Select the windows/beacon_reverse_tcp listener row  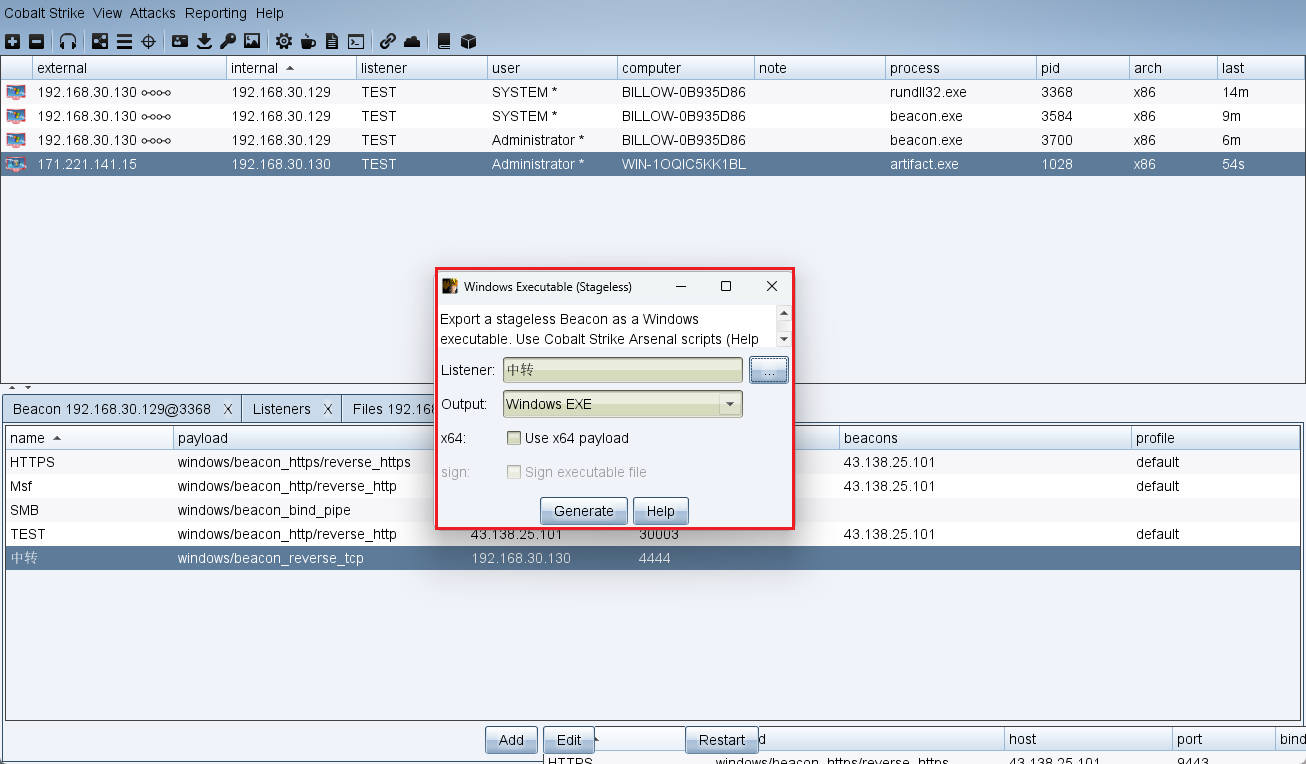[x=653, y=558]
